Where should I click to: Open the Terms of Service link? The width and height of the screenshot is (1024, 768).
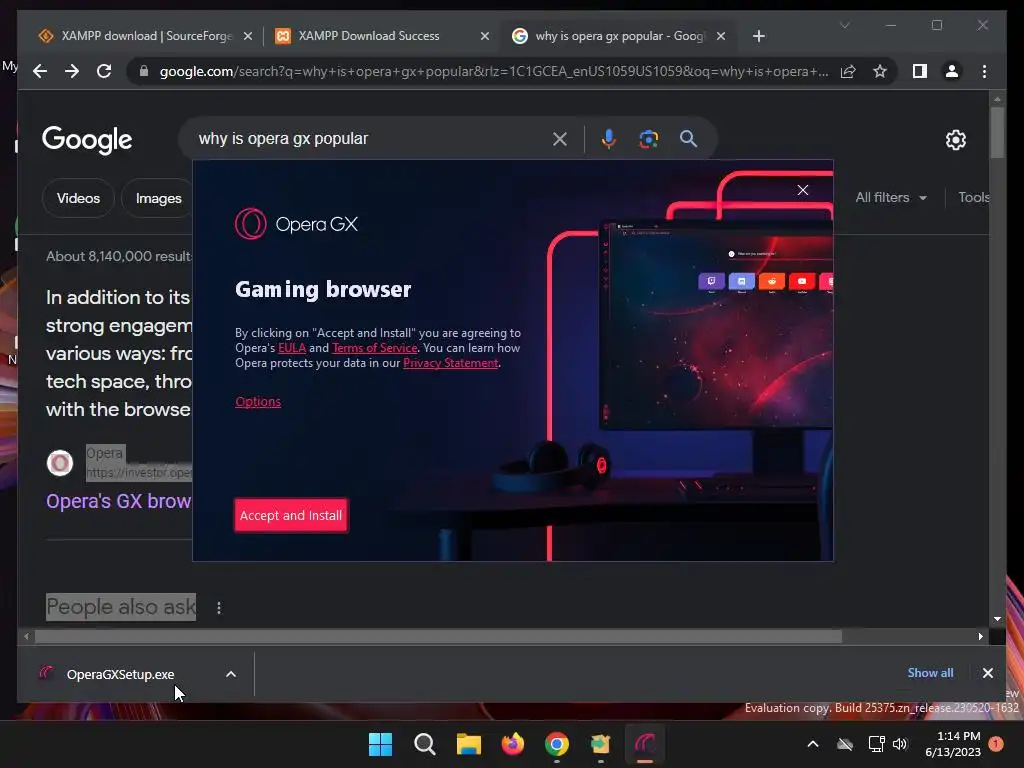point(375,348)
